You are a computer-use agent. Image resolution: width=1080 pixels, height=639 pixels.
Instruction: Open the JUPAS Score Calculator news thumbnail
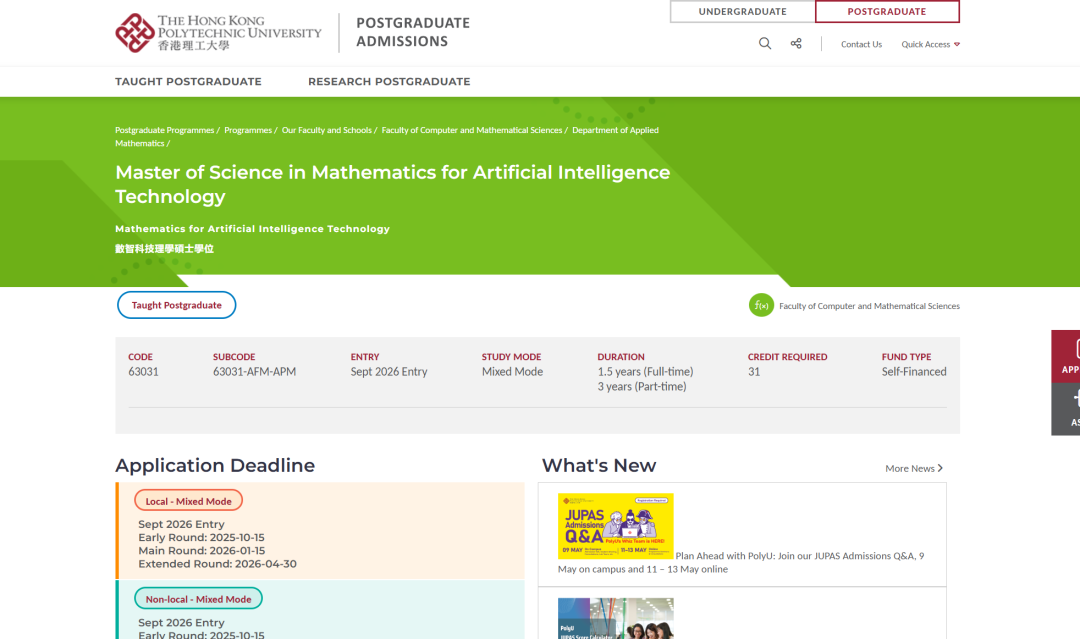(616, 618)
